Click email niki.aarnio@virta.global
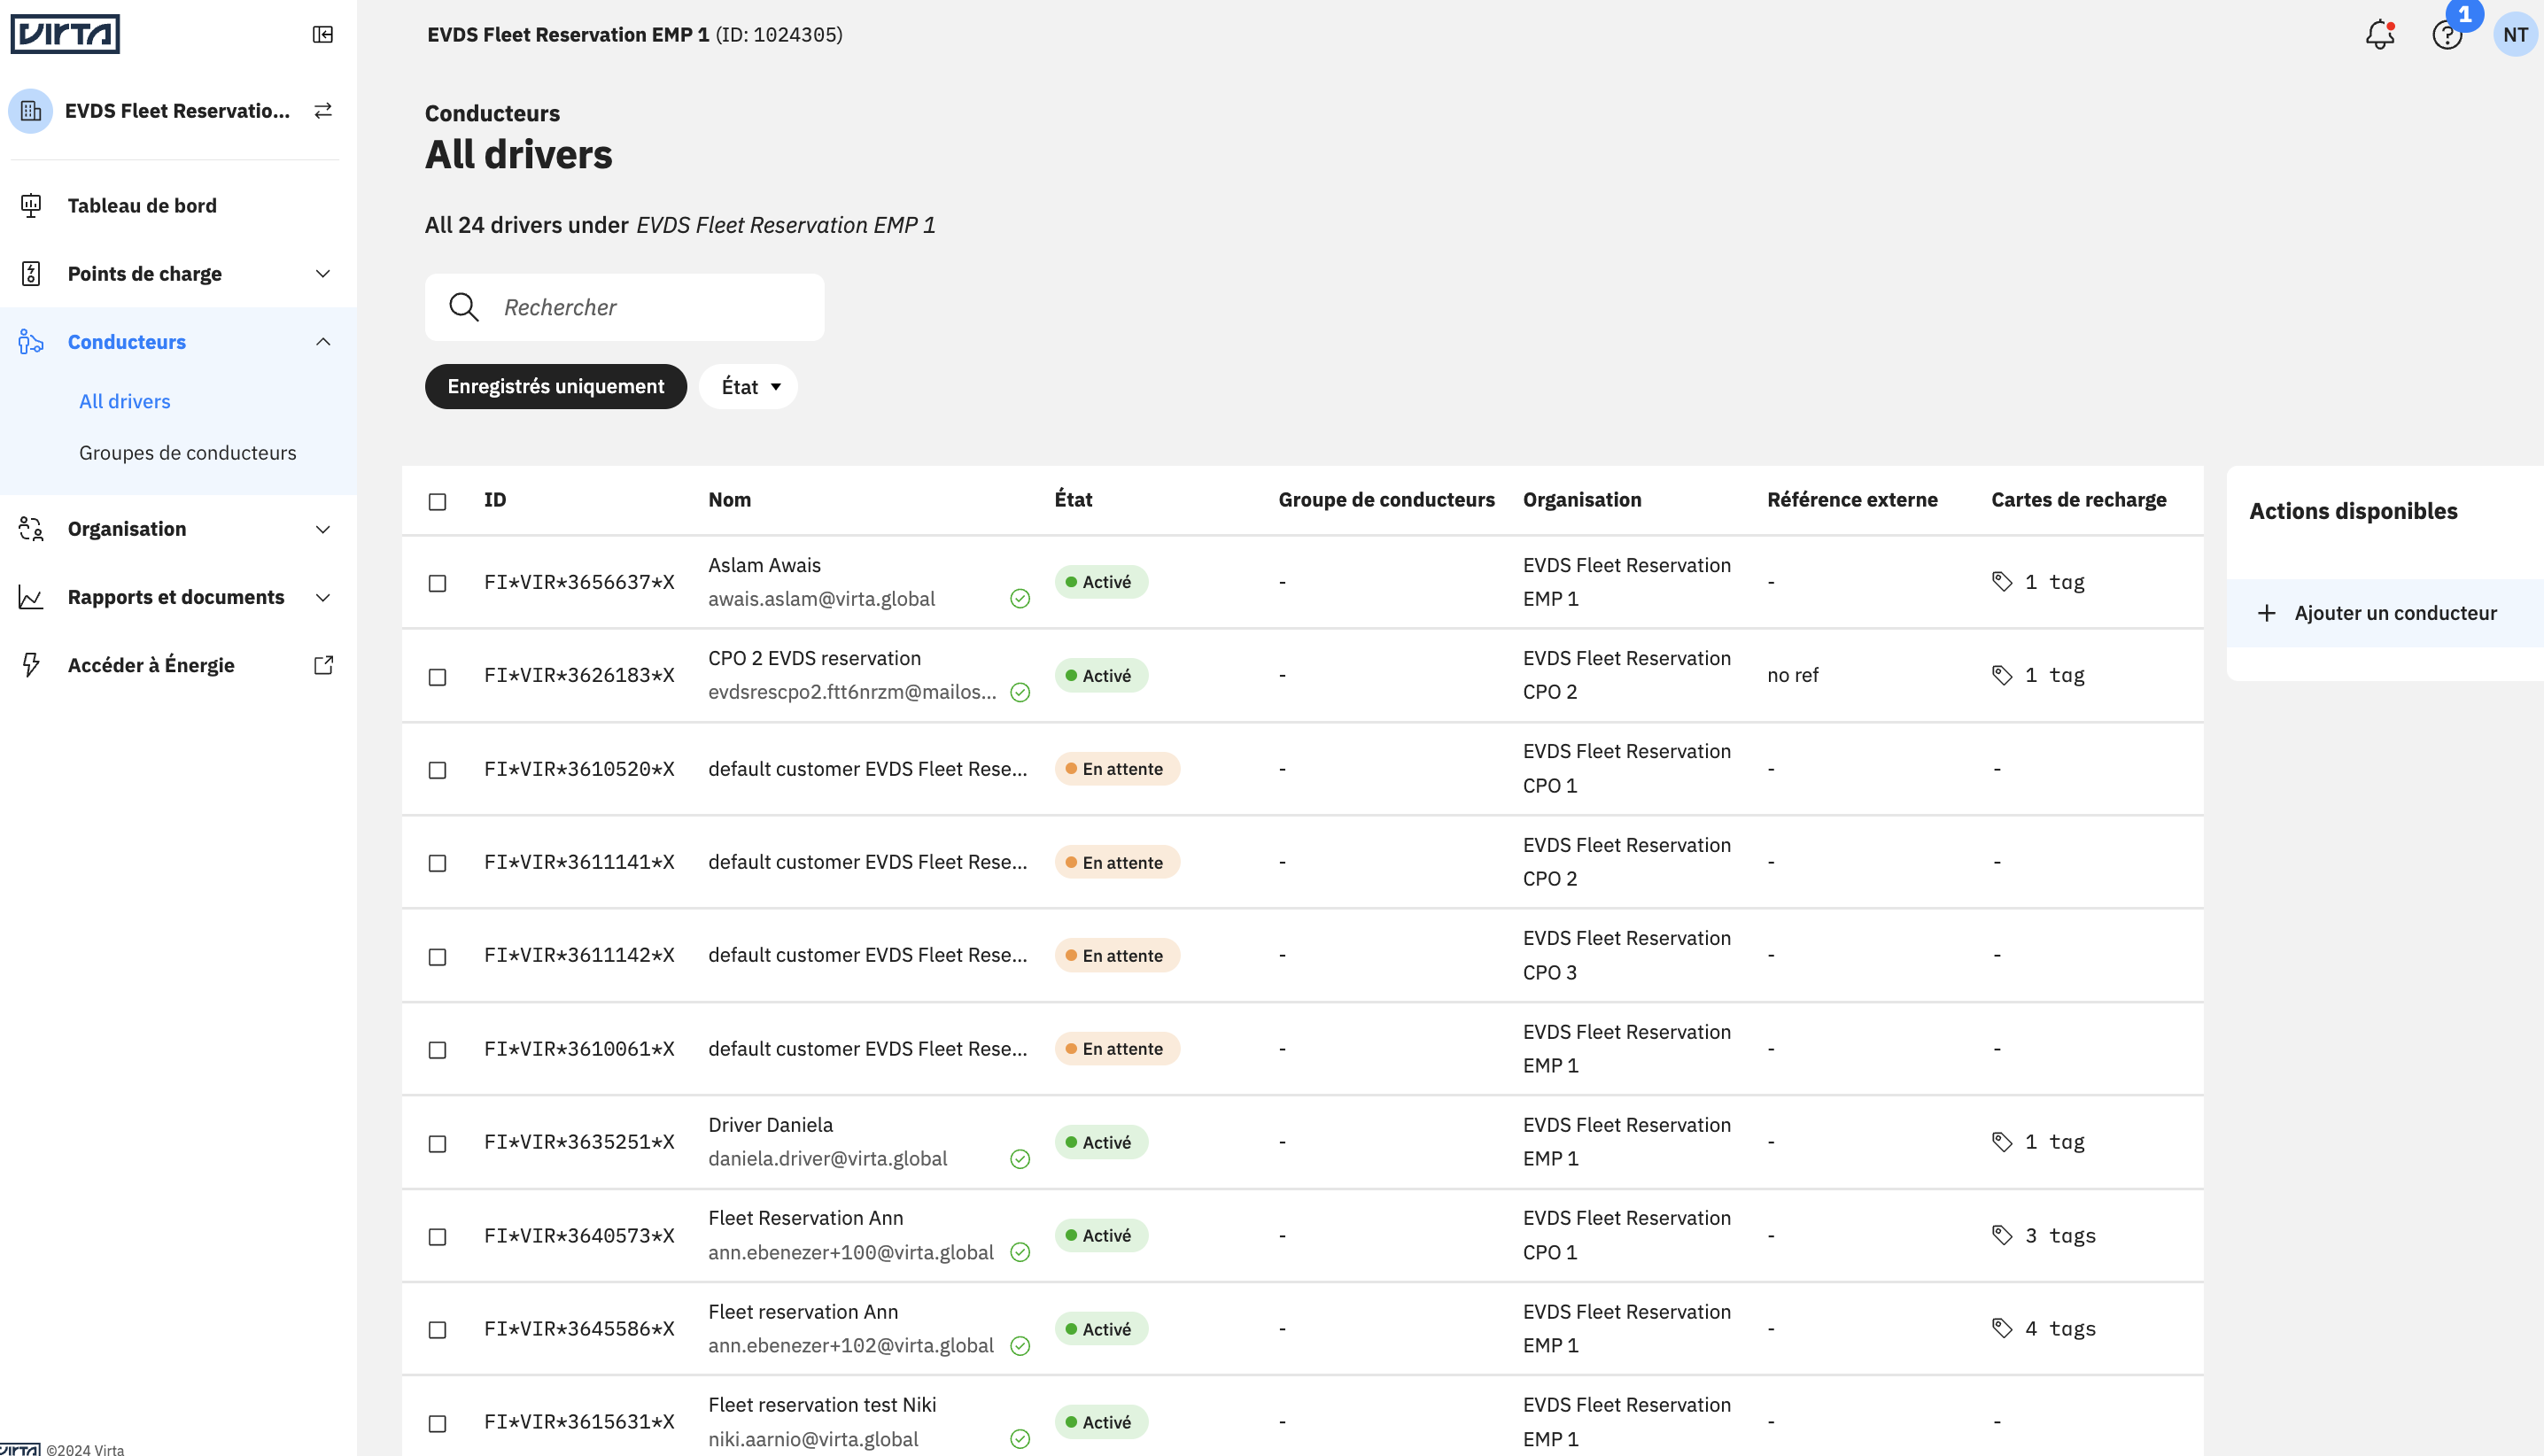Image resolution: width=2544 pixels, height=1456 pixels. 813,1439
